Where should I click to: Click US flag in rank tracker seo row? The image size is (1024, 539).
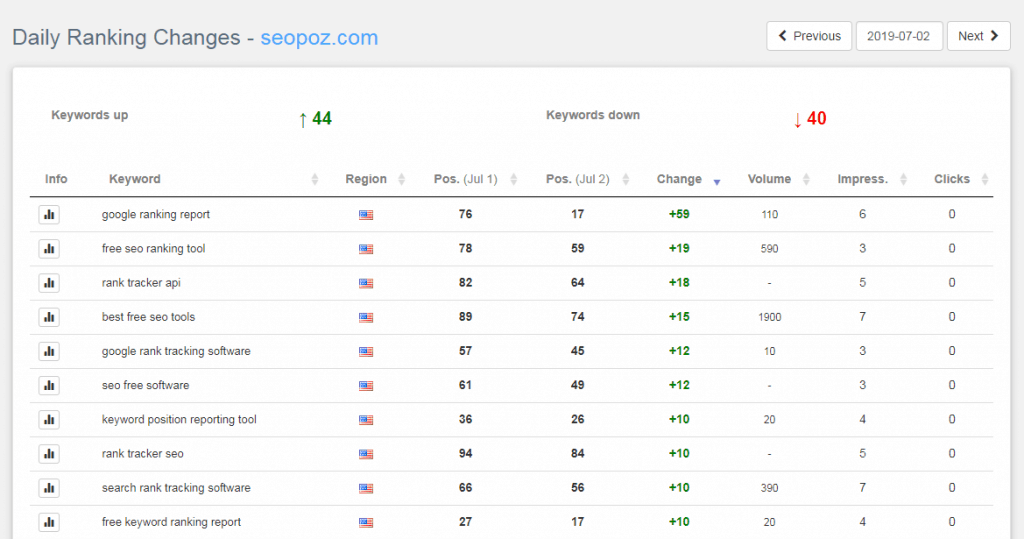coord(366,454)
